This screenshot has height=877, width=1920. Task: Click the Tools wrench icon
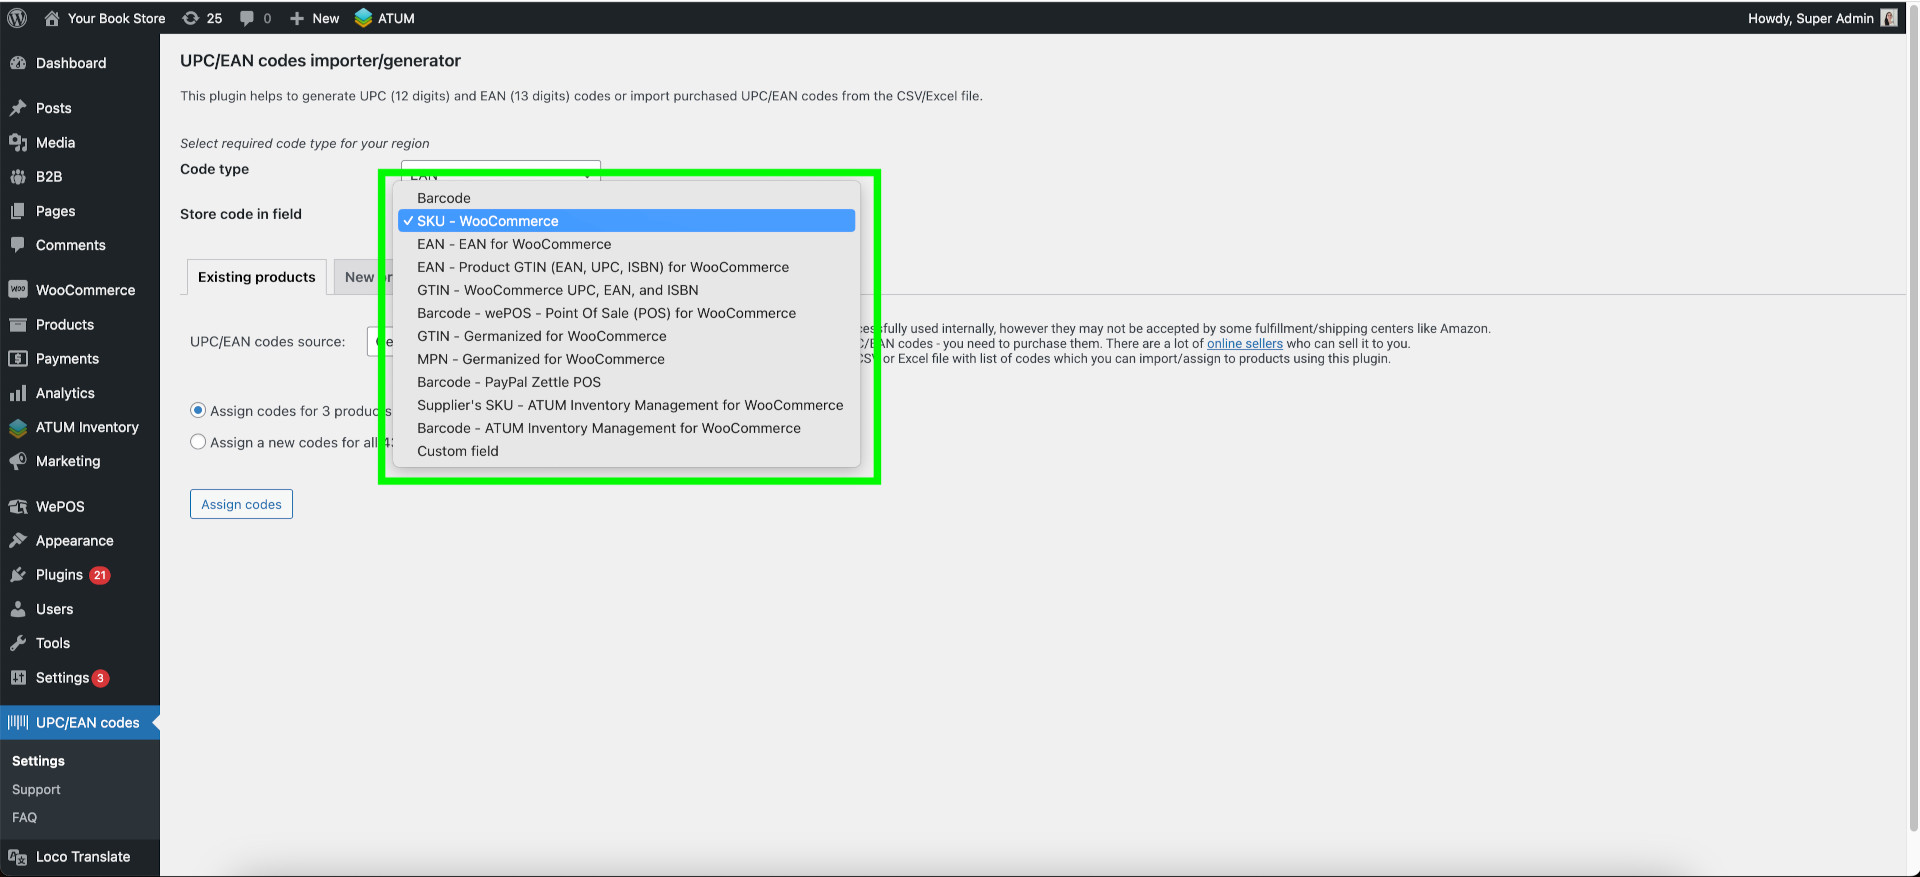pos(18,643)
